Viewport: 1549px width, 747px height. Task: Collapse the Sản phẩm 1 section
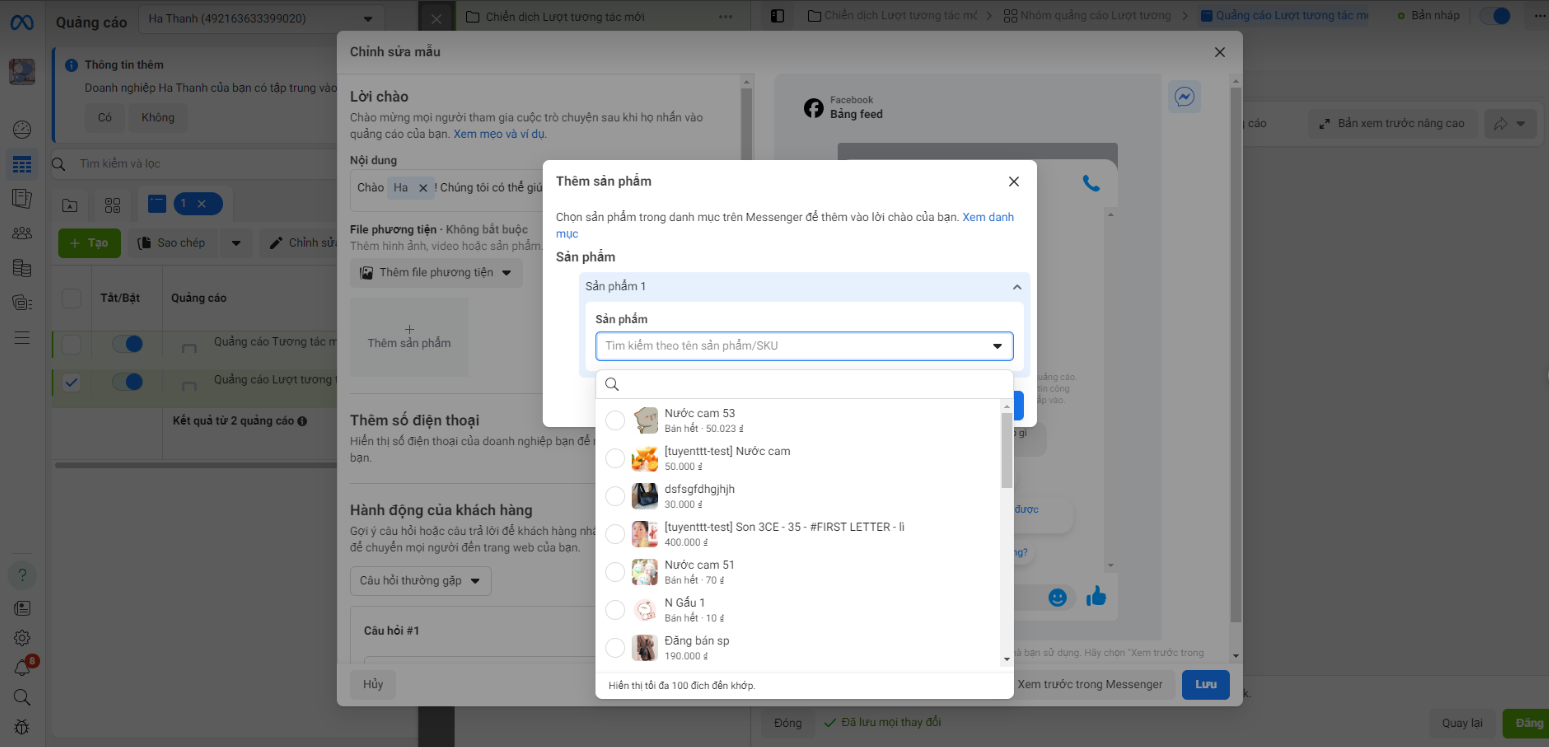tap(1017, 287)
